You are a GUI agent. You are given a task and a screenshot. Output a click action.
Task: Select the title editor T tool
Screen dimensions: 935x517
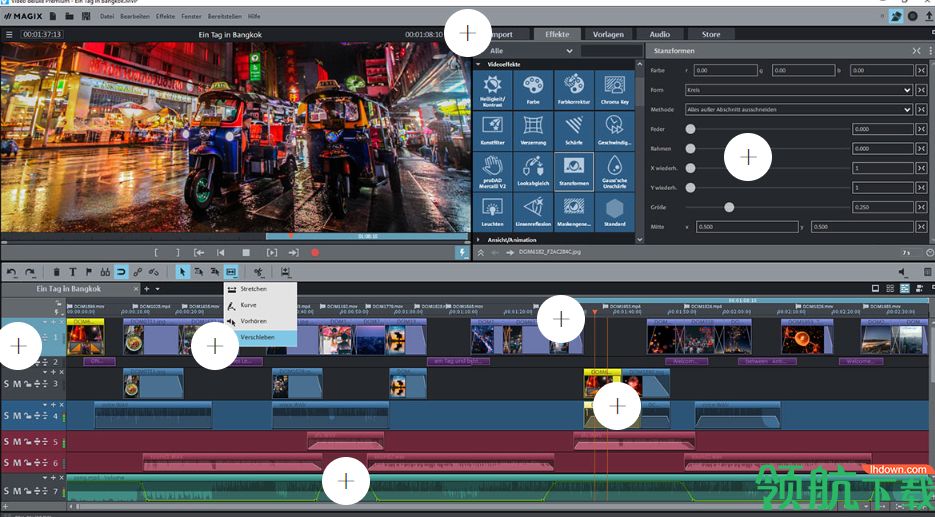(x=73, y=272)
